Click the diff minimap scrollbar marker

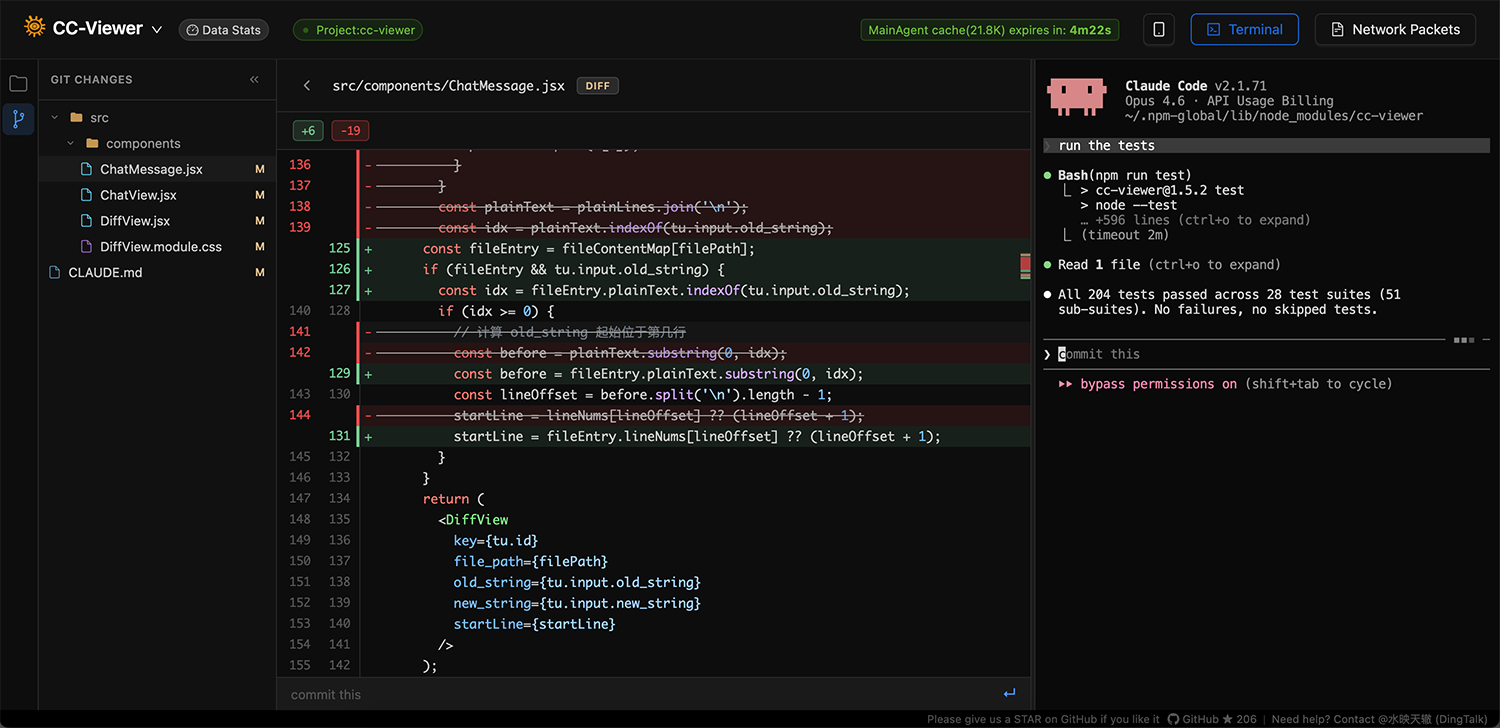pos(1025,266)
